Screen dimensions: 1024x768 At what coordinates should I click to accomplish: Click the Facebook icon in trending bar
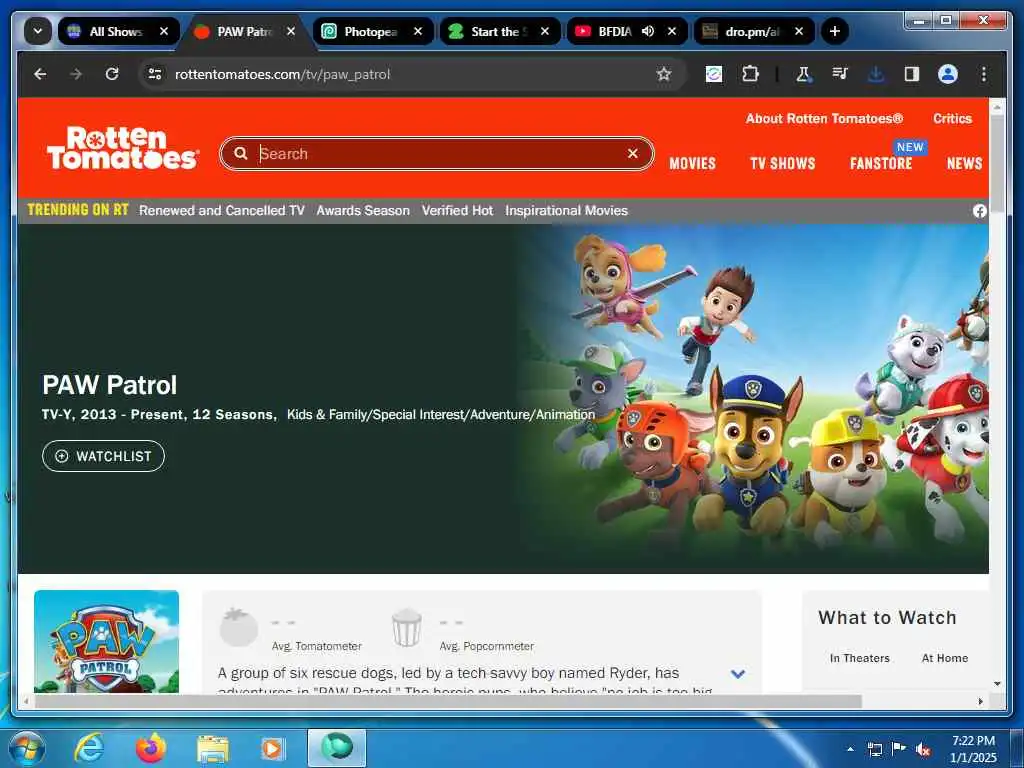[980, 211]
